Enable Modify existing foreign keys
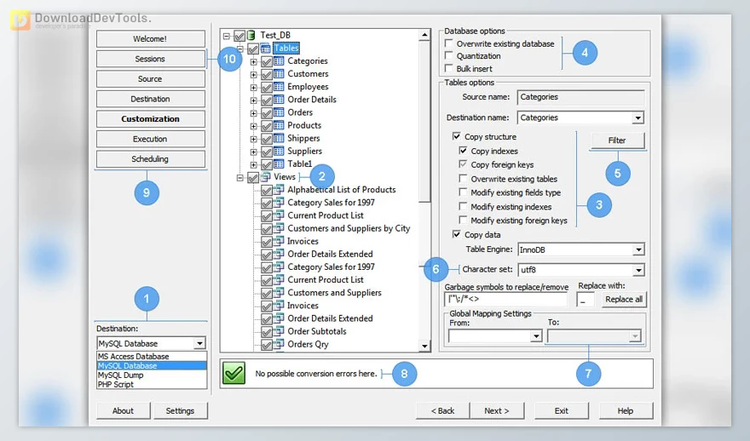 click(463, 220)
